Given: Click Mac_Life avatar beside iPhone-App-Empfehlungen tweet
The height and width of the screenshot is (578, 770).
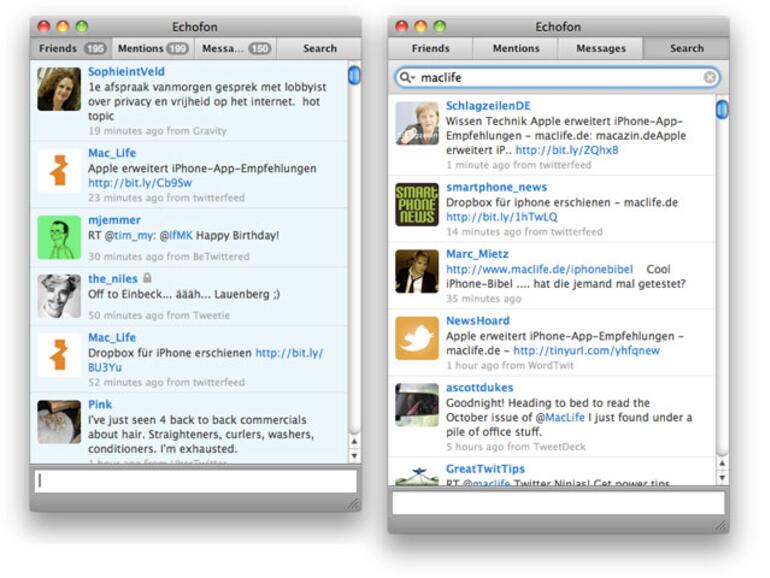Looking at the screenshot, I should pyautogui.click(x=59, y=170).
